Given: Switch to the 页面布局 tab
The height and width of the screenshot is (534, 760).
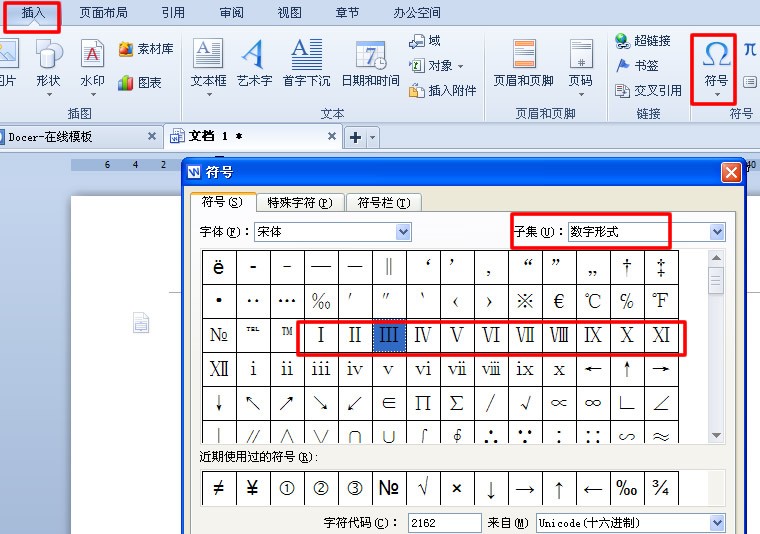Looking at the screenshot, I should pos(103,13).
